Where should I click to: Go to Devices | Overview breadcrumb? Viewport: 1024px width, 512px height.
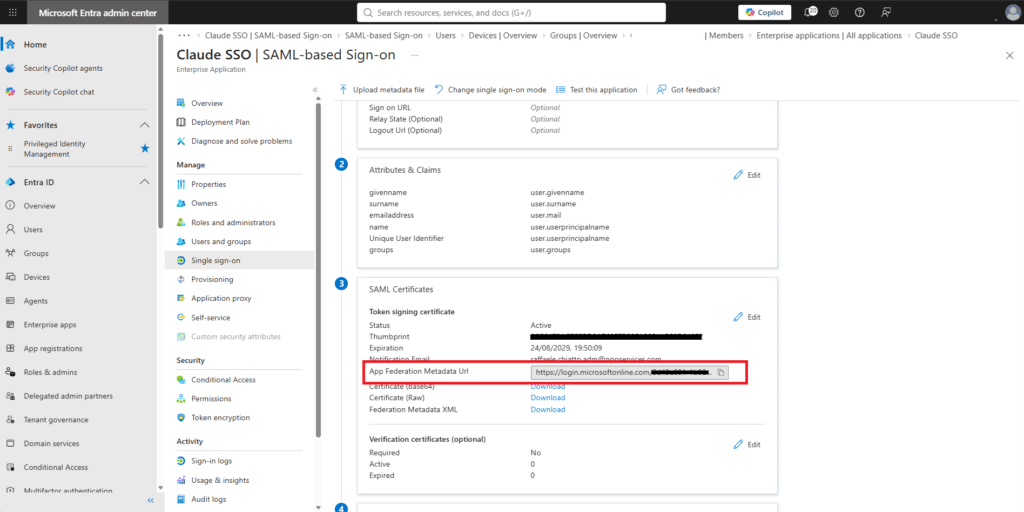(503, 35)
